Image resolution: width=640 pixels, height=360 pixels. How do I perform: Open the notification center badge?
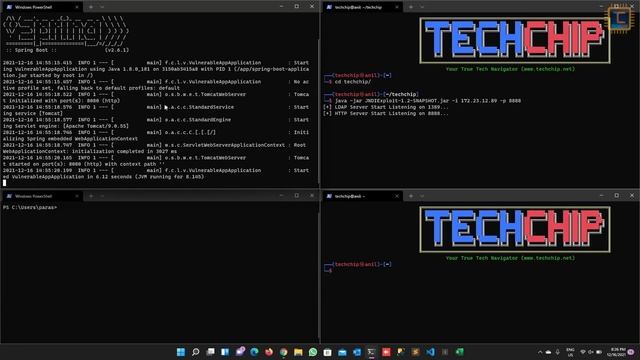(x=631, y=352)
